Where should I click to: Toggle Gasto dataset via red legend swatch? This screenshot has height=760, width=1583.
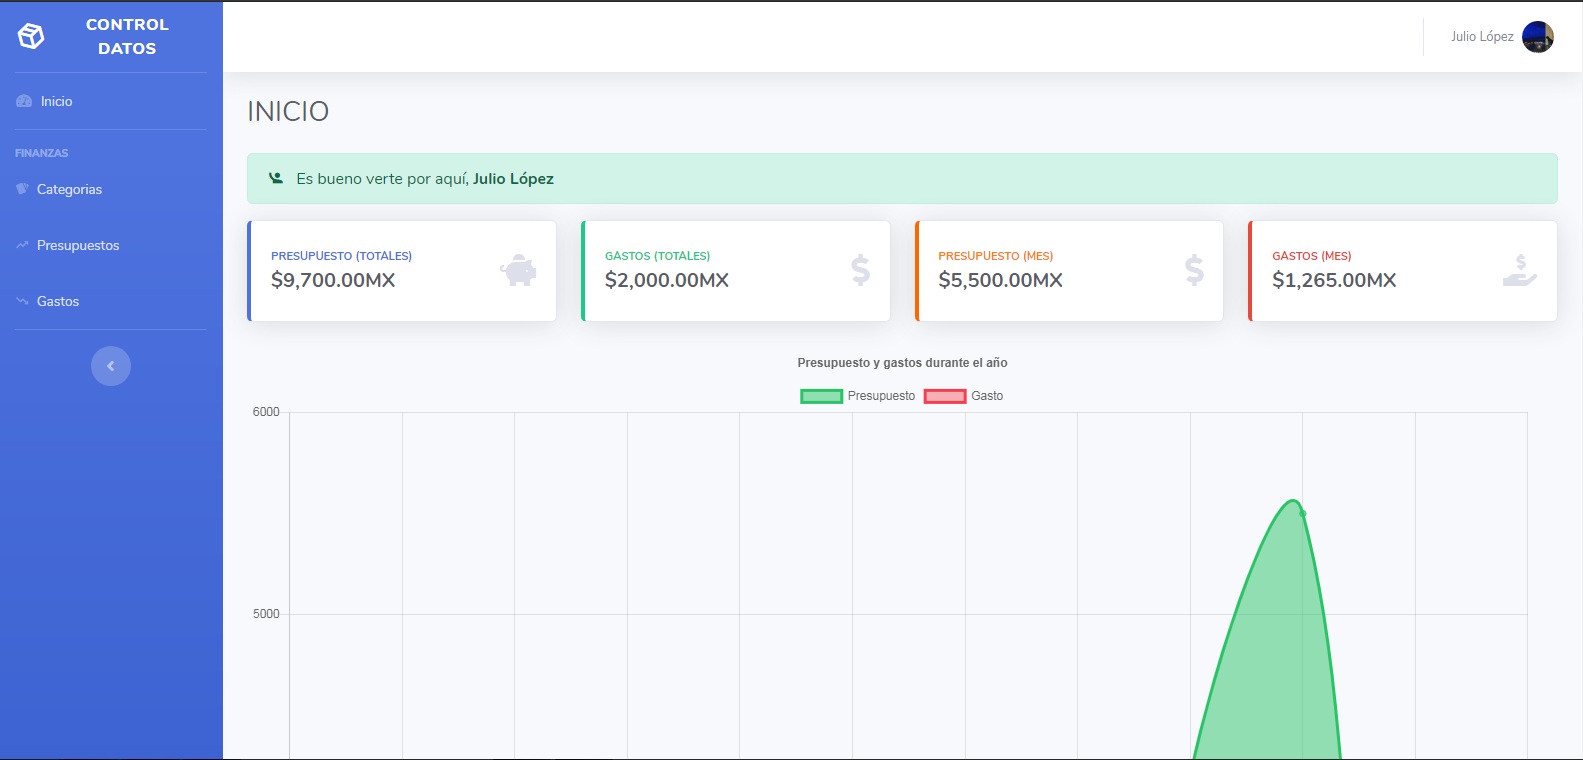945,396
